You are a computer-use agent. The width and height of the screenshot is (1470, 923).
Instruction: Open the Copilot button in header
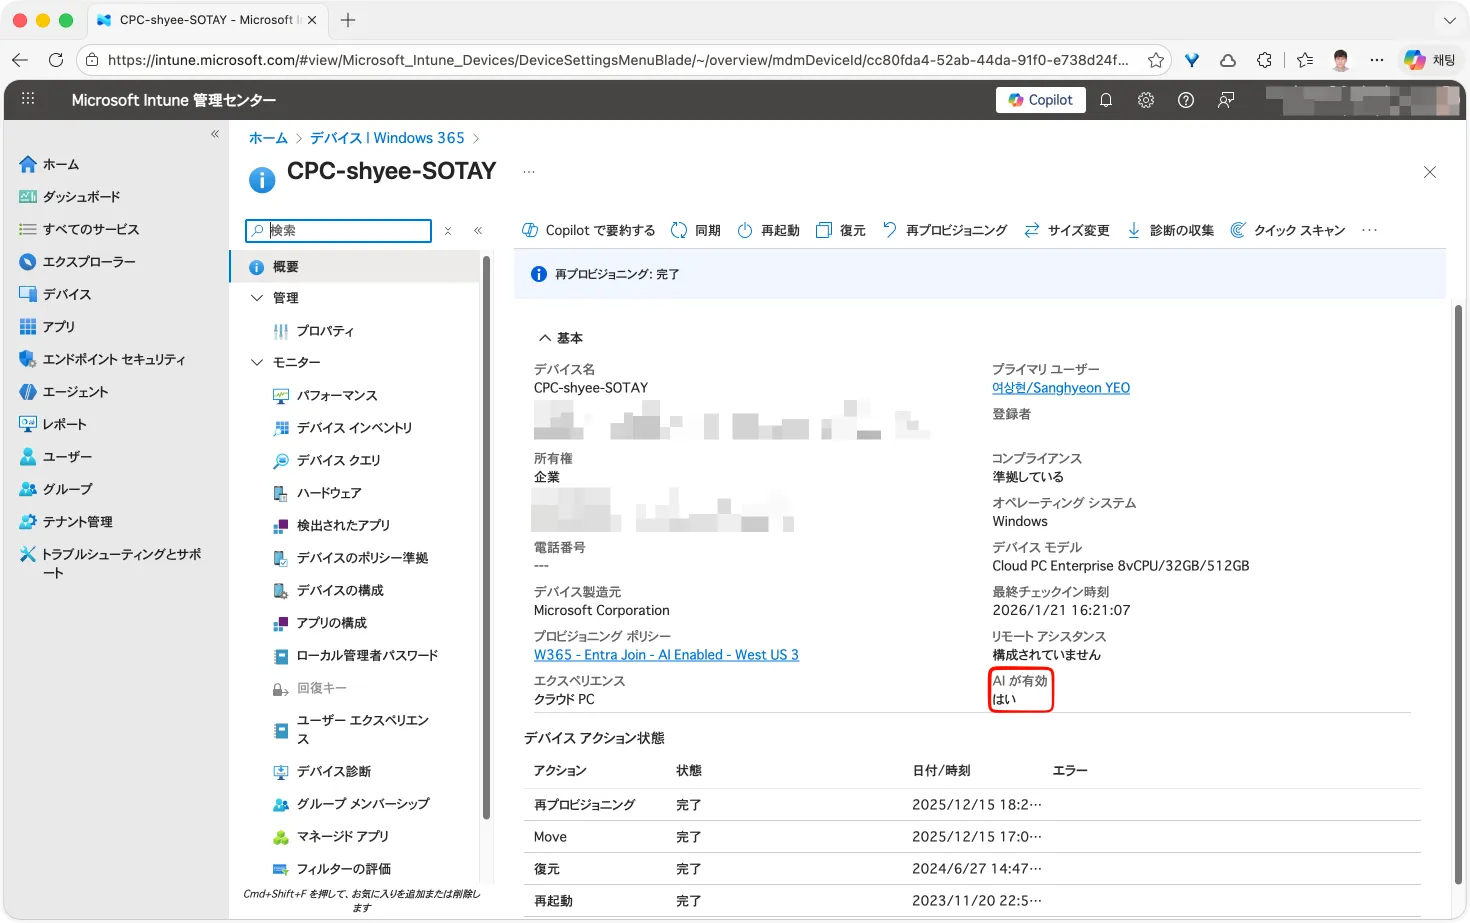1040,100
